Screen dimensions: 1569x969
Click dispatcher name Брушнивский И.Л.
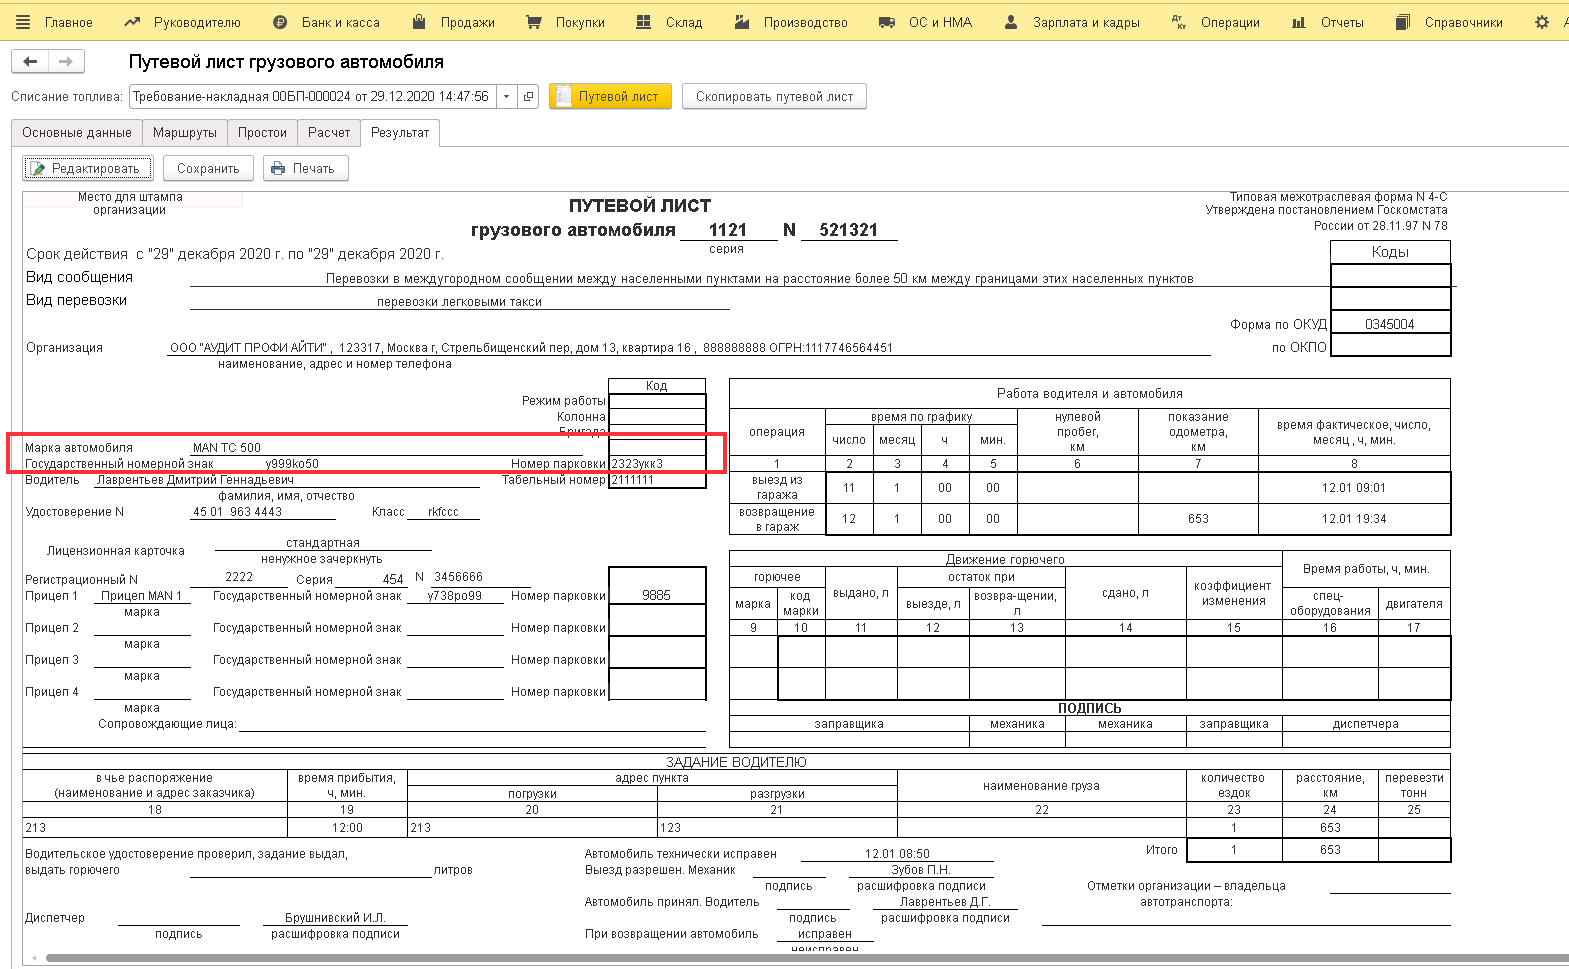click(x=335, y=918)
